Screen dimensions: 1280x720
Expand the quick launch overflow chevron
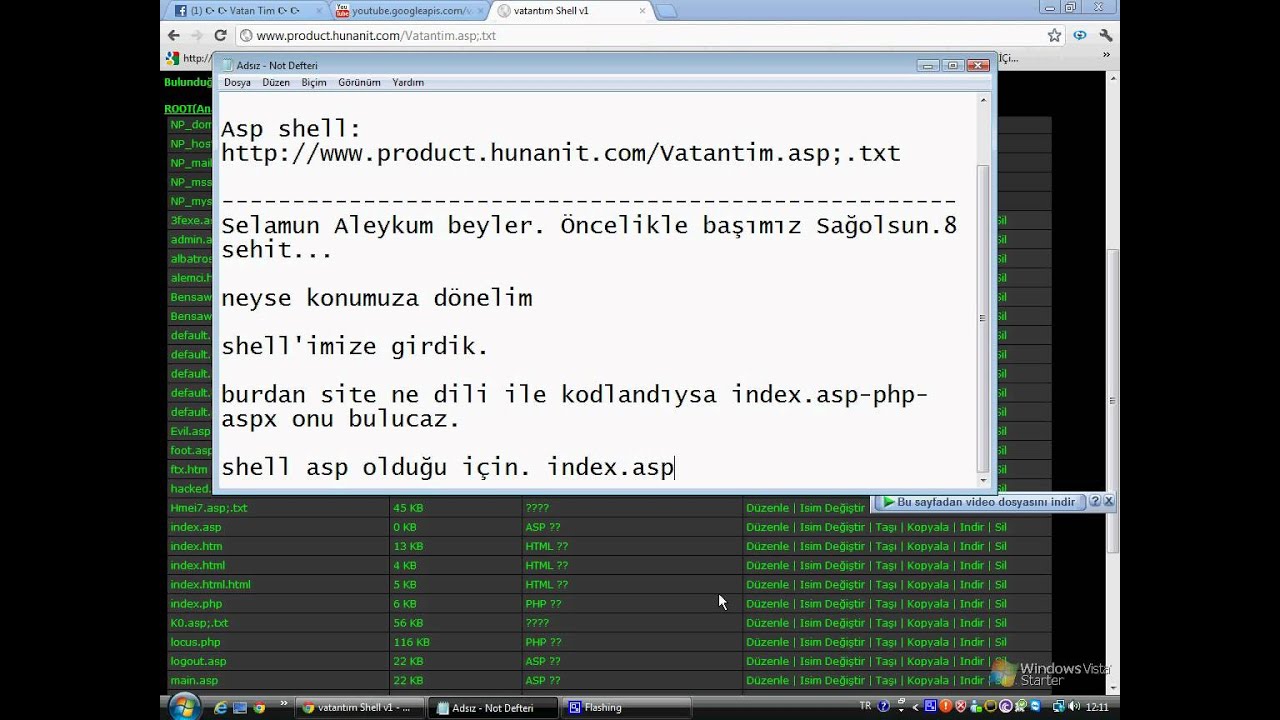coord(284,703)
